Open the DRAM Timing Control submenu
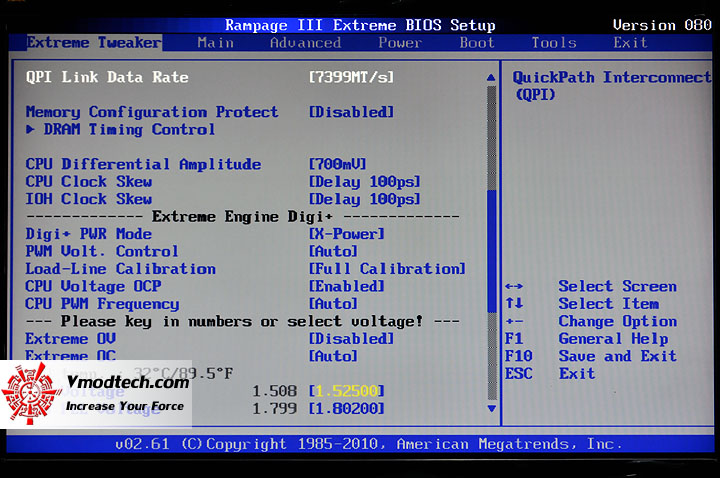 [x=129, y=129]
